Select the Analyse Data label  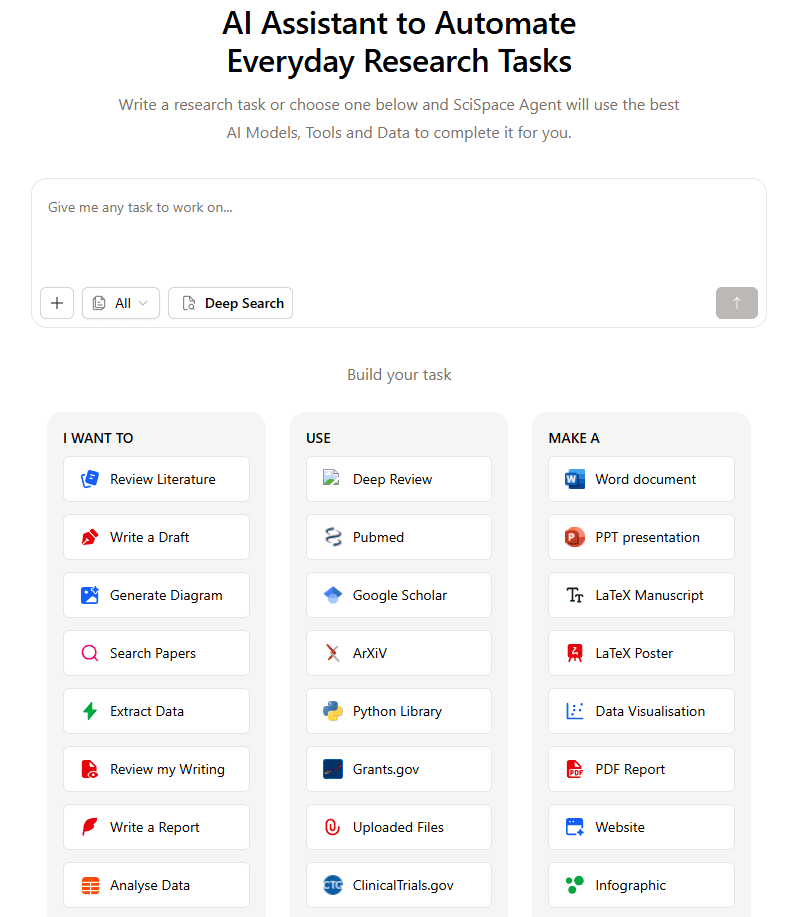pos(150,885)
